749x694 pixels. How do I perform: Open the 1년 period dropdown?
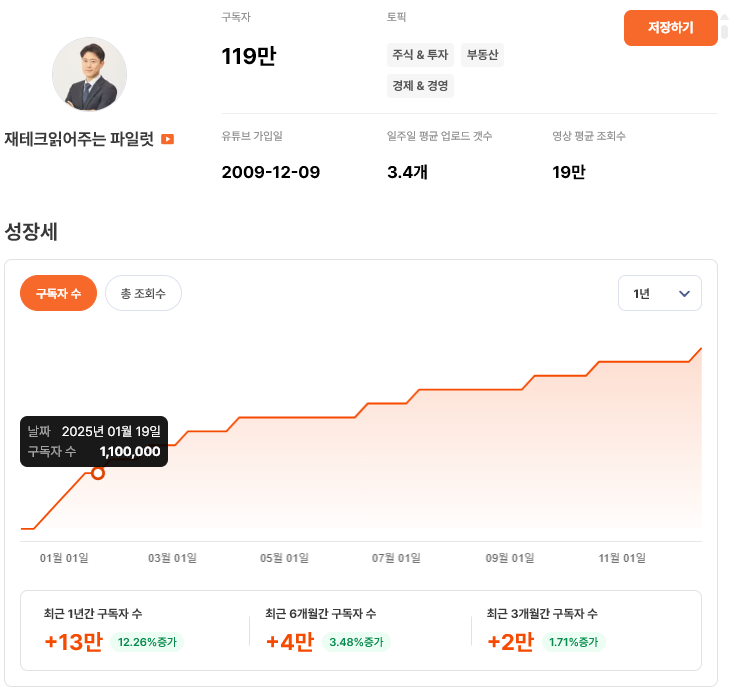659,293
